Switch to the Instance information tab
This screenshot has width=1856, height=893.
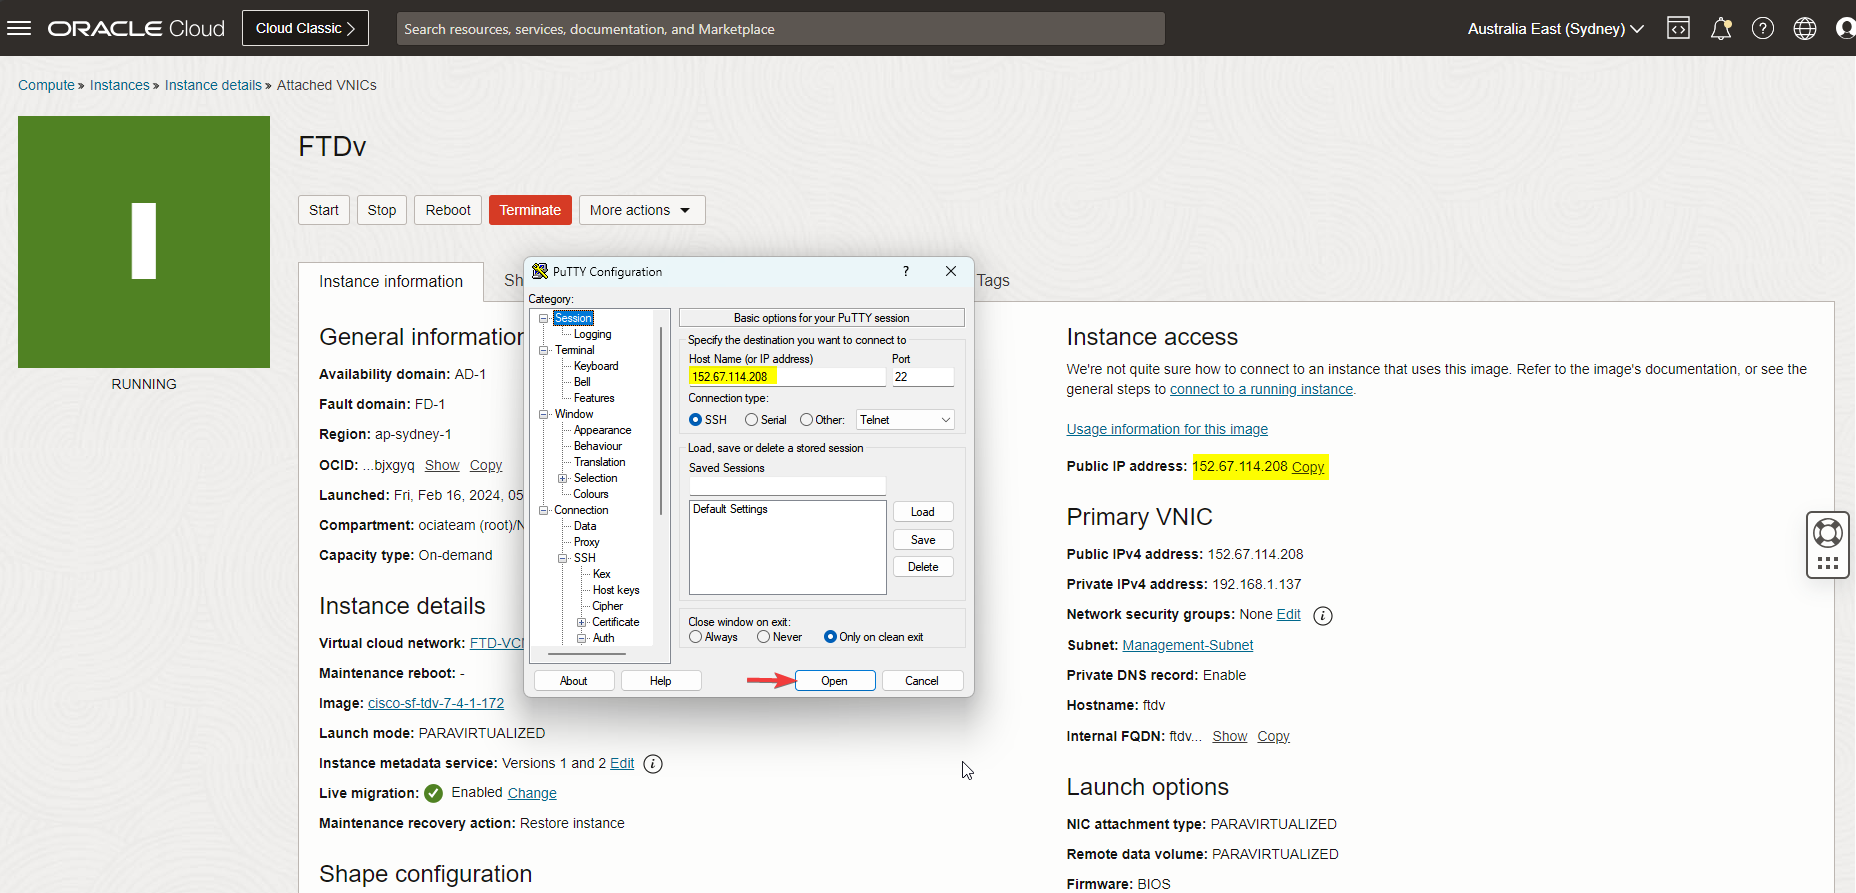[391, 282]
